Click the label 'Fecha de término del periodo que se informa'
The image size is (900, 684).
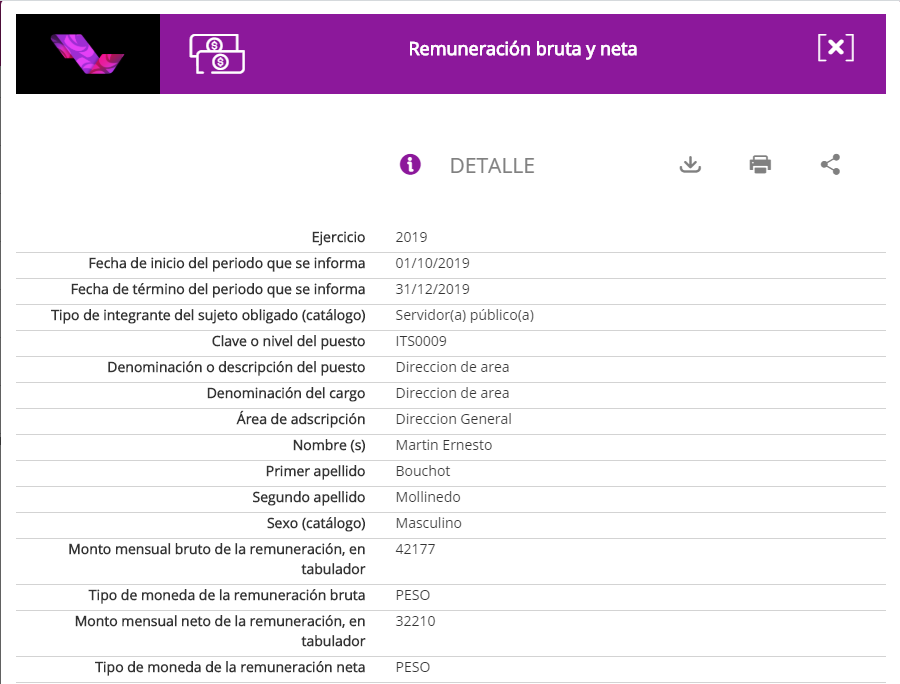point(218,289)
